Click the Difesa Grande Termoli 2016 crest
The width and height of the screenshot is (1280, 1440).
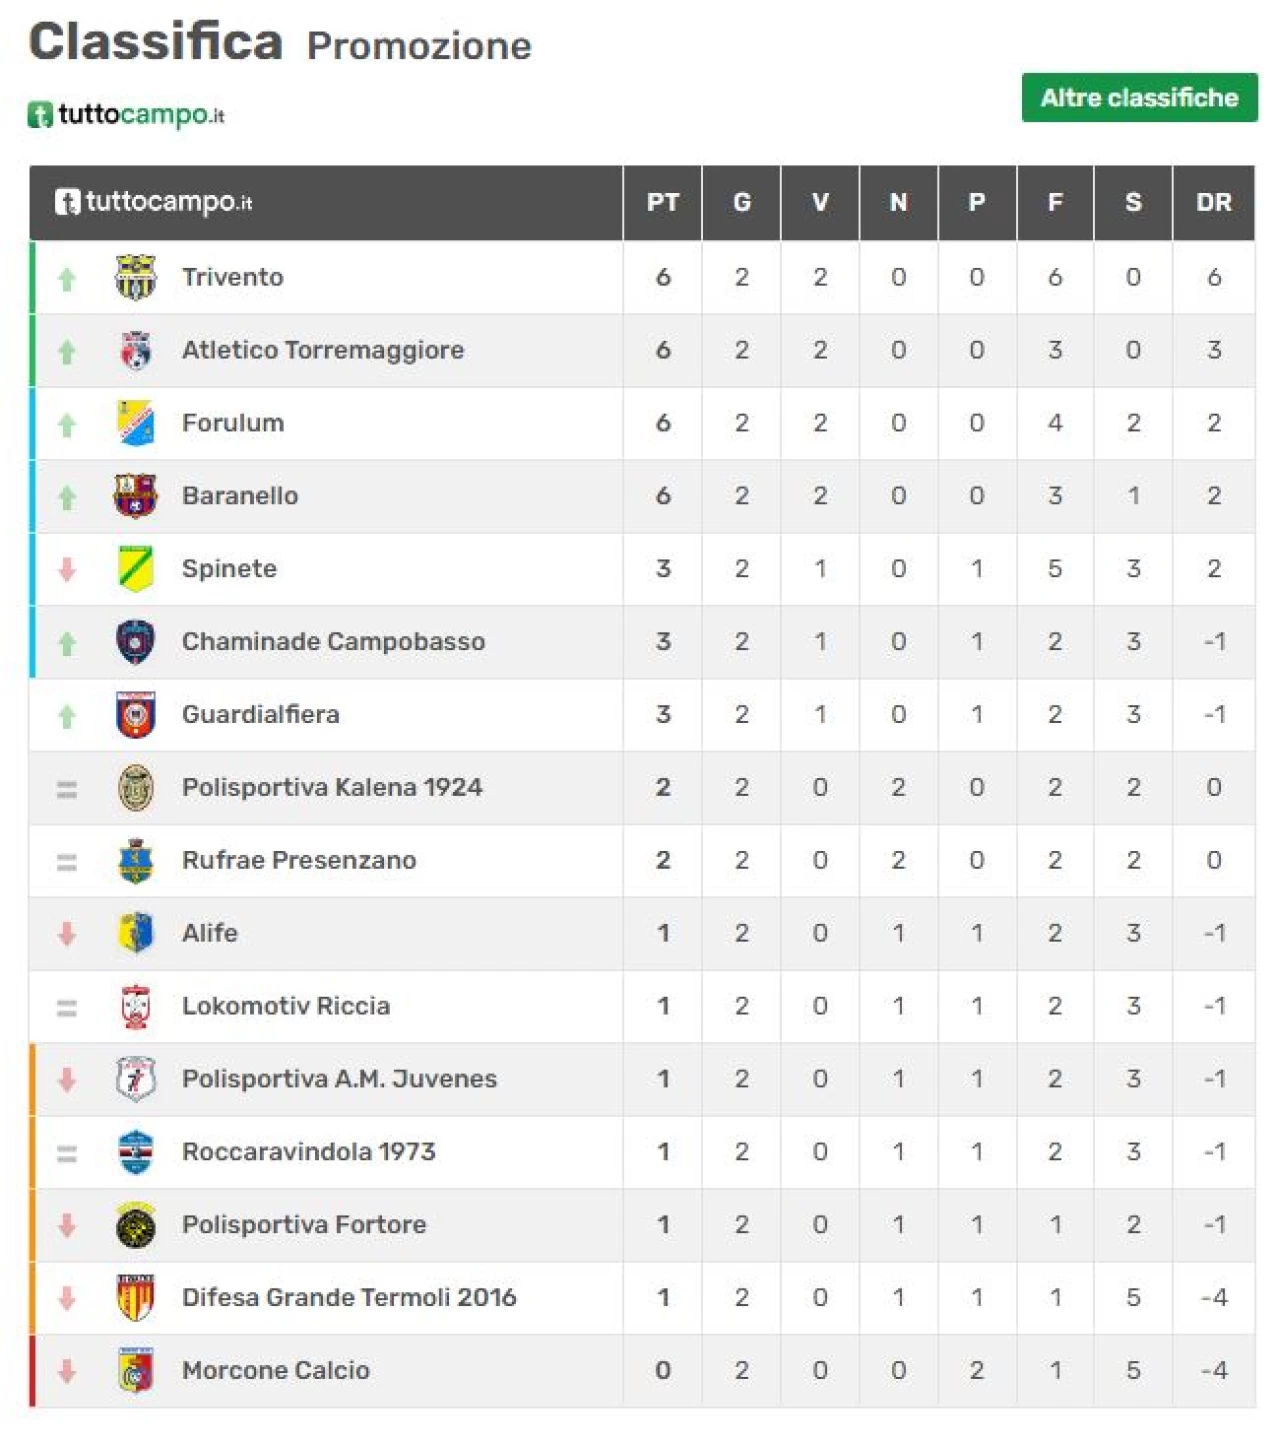[135, 1298]
